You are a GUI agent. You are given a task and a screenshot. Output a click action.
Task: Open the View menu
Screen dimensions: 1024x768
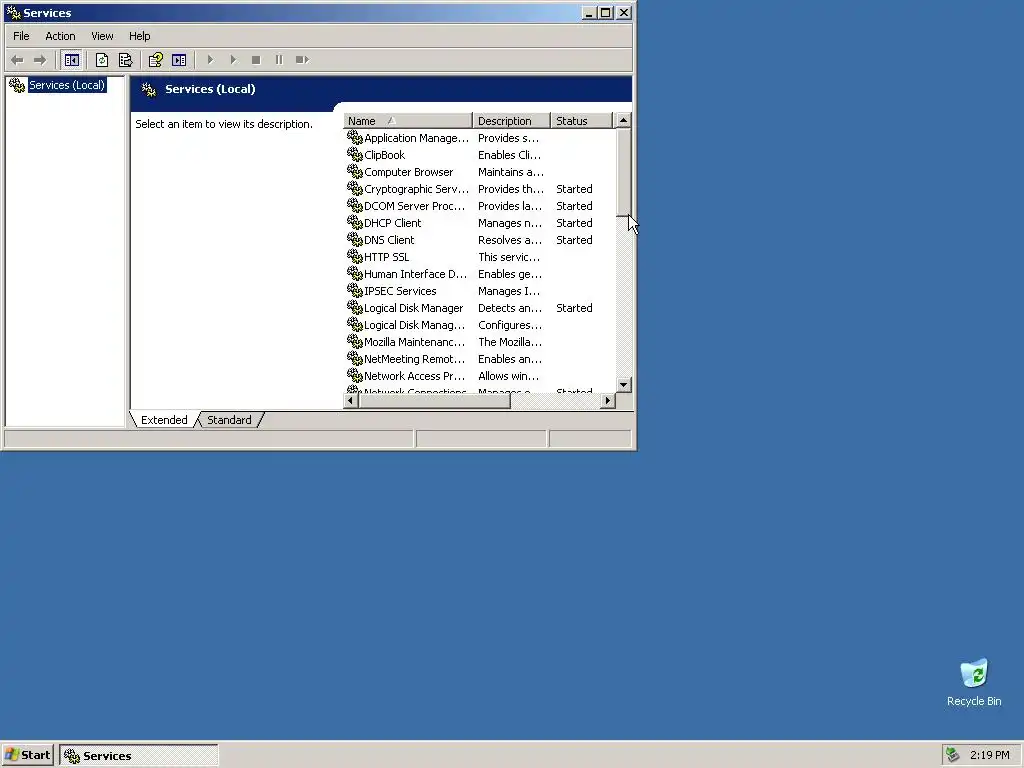[102, 36]
